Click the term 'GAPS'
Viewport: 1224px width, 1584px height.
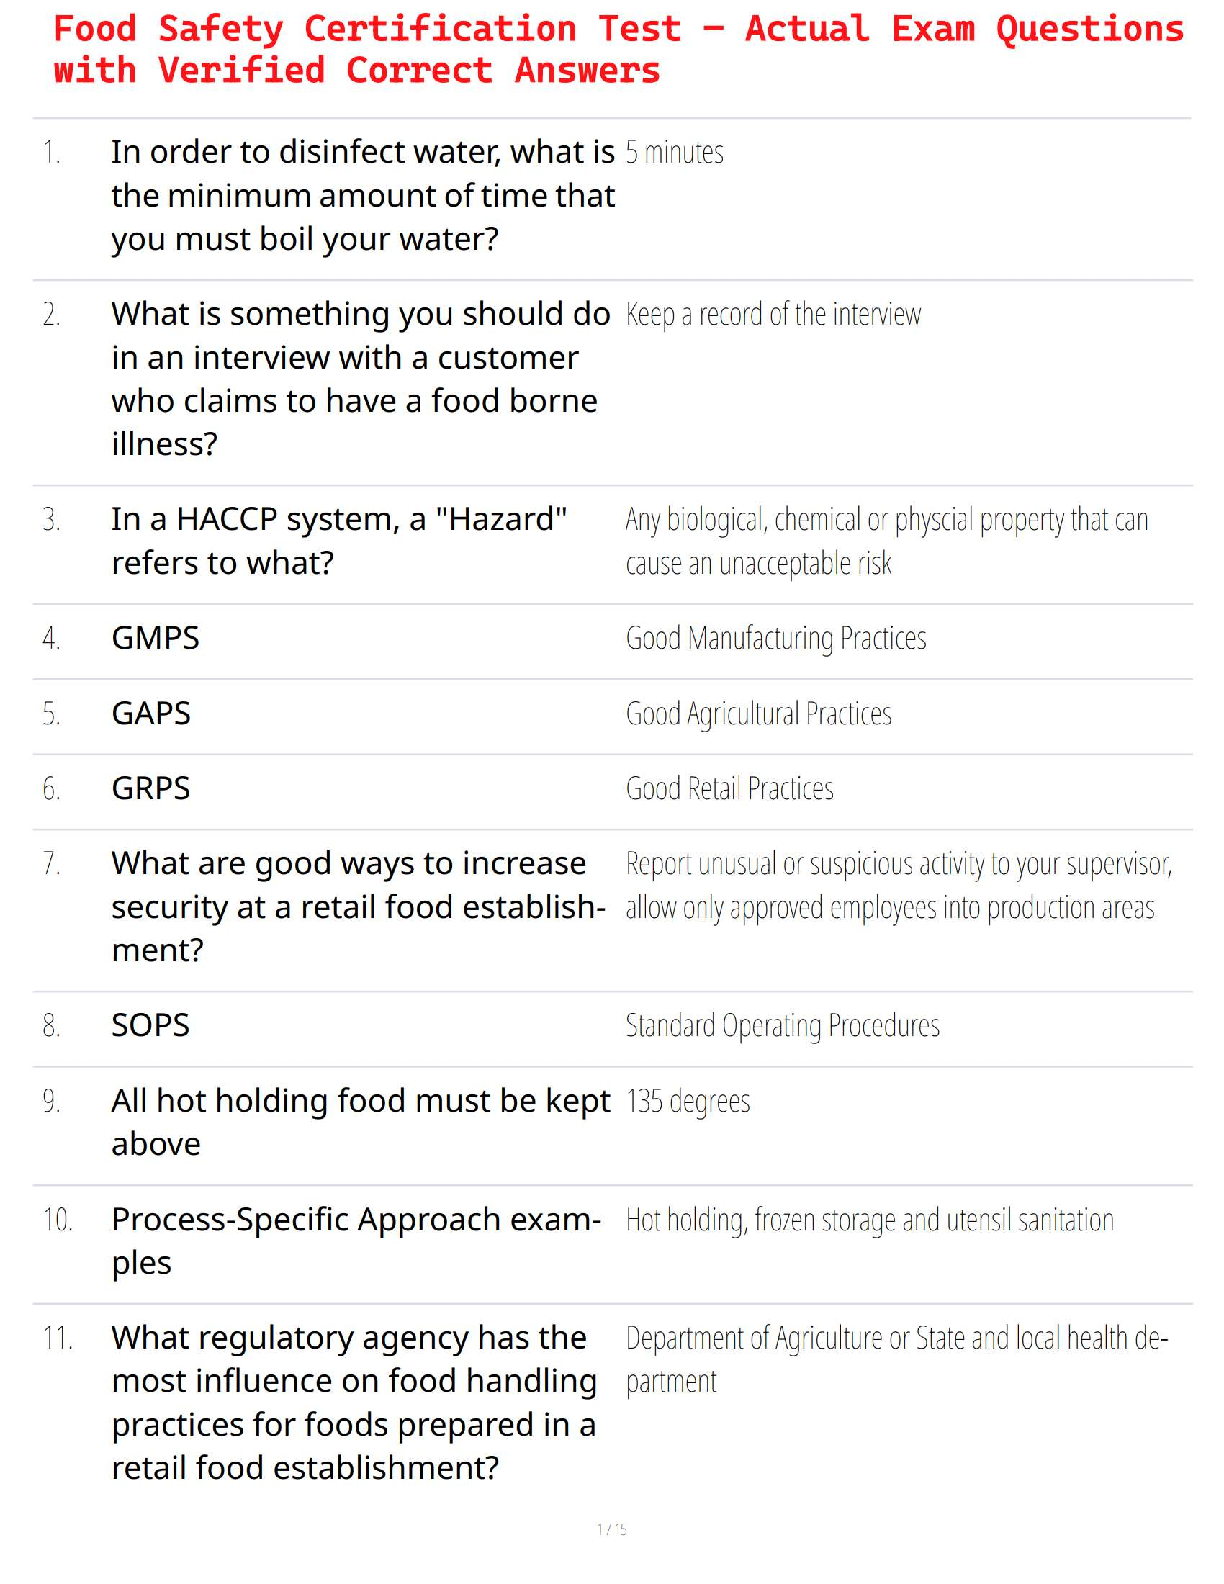[x=151, y=713]
